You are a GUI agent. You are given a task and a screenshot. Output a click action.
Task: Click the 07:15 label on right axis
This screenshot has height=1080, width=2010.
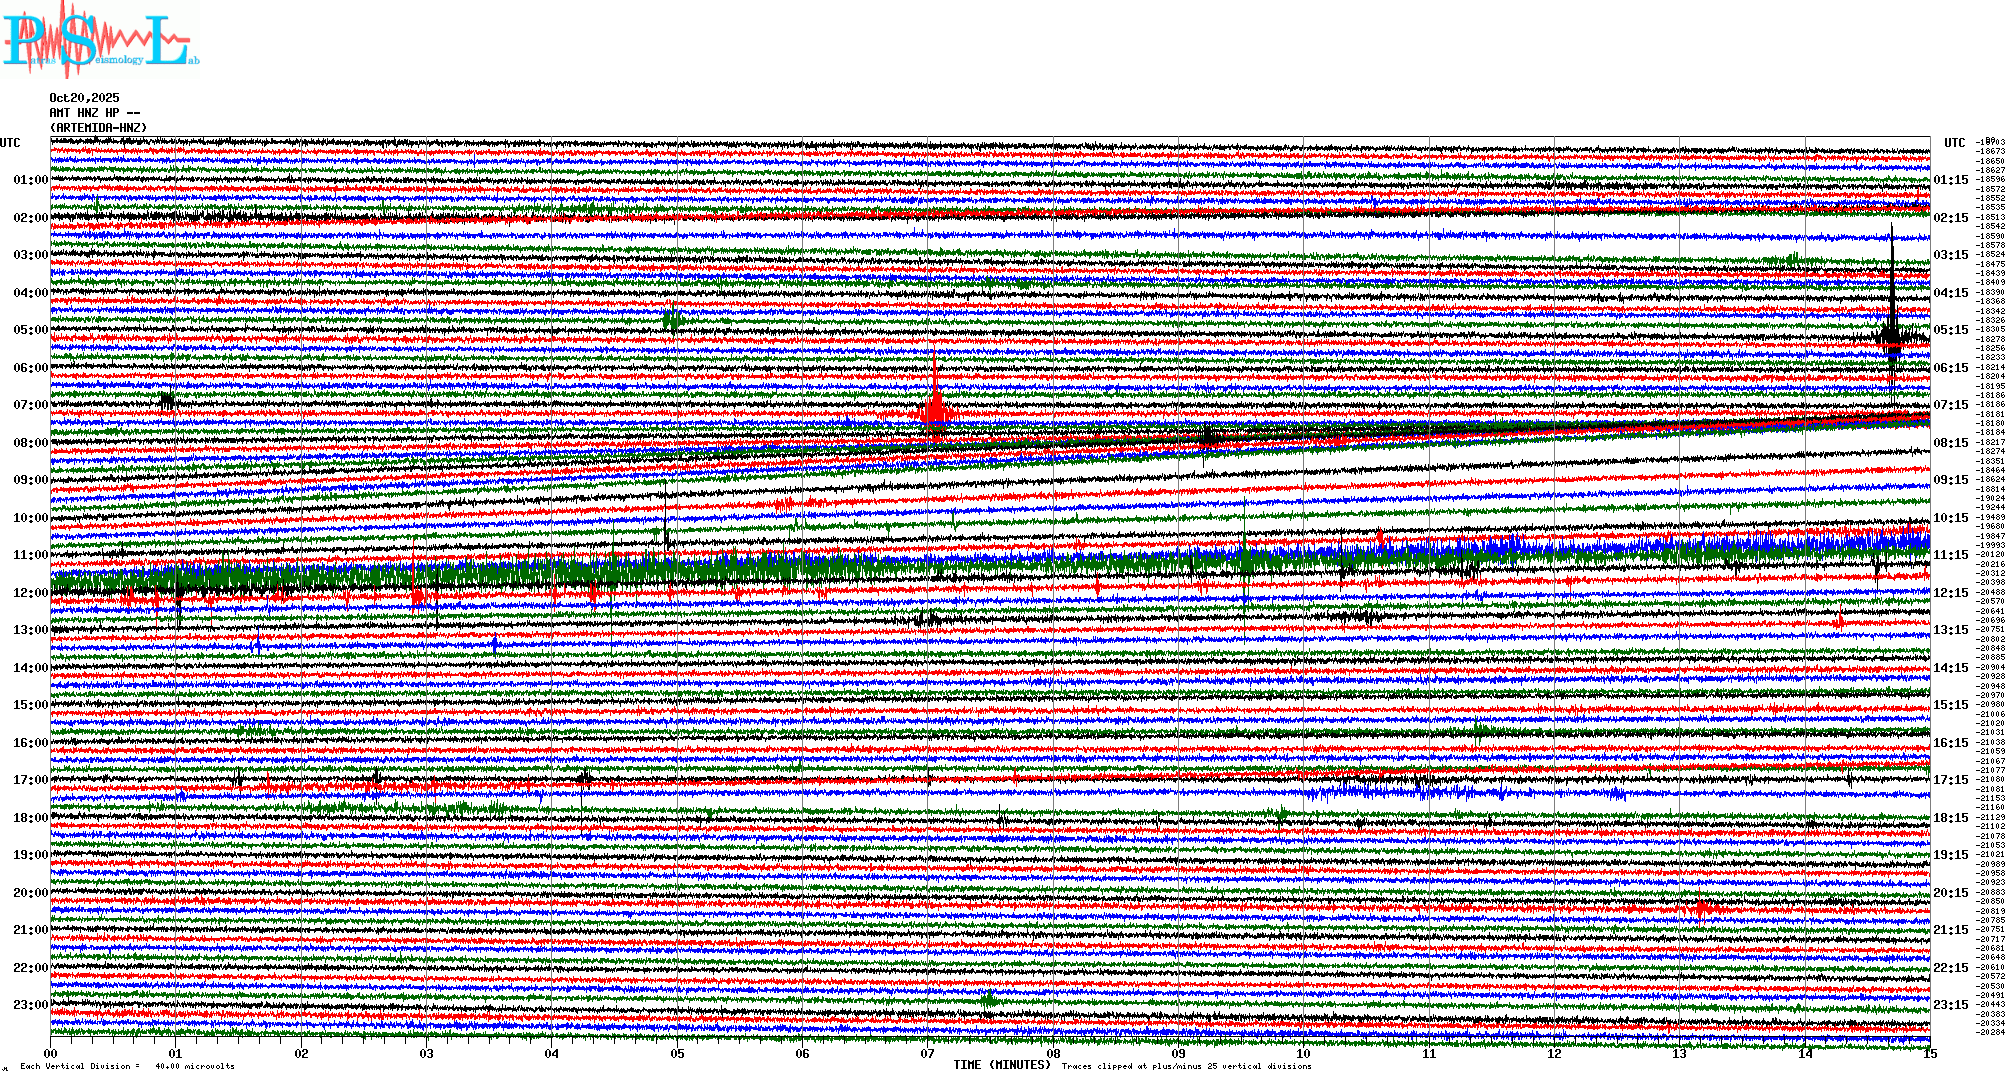tap(1950, 405)
